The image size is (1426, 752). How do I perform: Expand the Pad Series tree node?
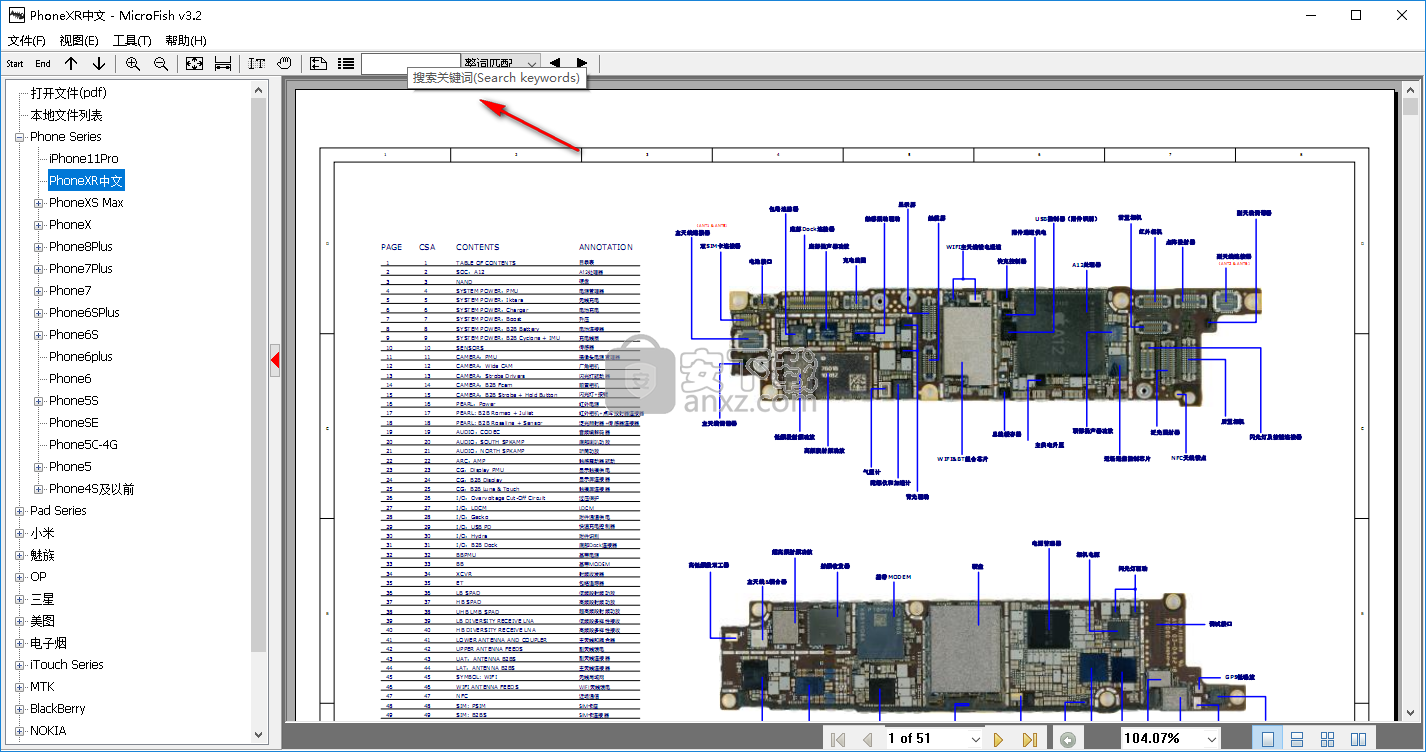click(19, 511)
